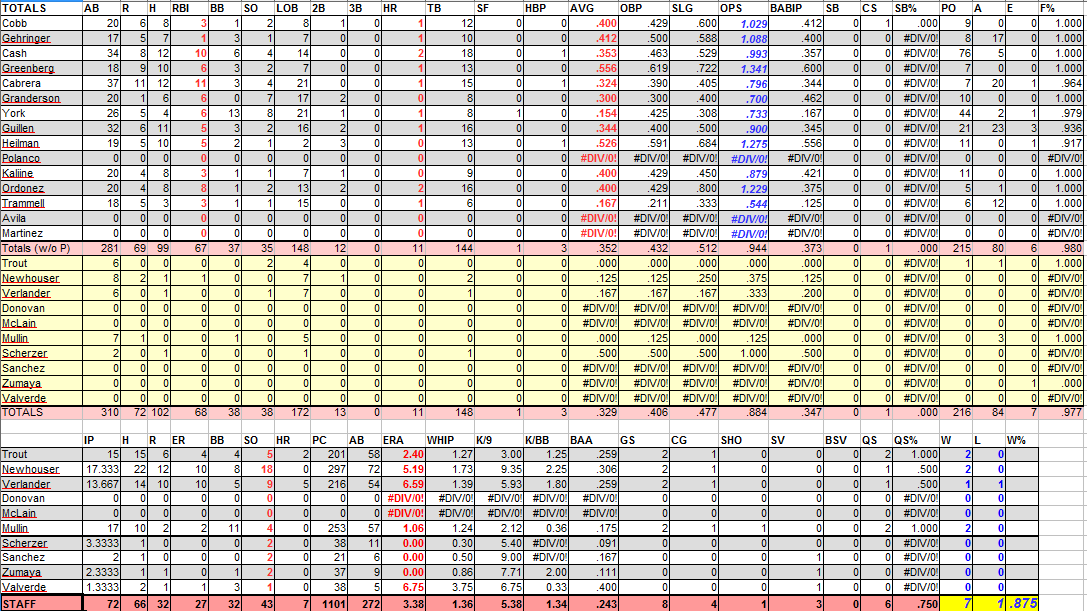
Task: Select the 'Totals (w/o P)' row label
Action: 42,248
